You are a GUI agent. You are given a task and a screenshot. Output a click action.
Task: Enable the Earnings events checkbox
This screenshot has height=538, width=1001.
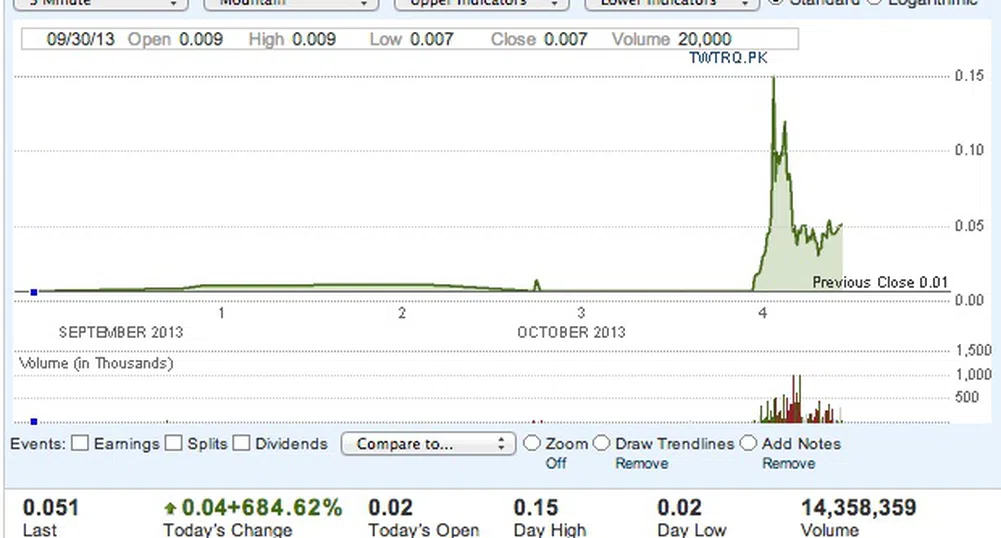point(80,443)
